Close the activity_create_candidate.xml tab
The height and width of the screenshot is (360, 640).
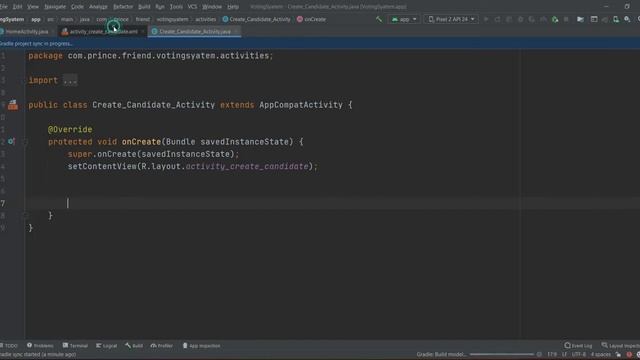pos(143,31)
